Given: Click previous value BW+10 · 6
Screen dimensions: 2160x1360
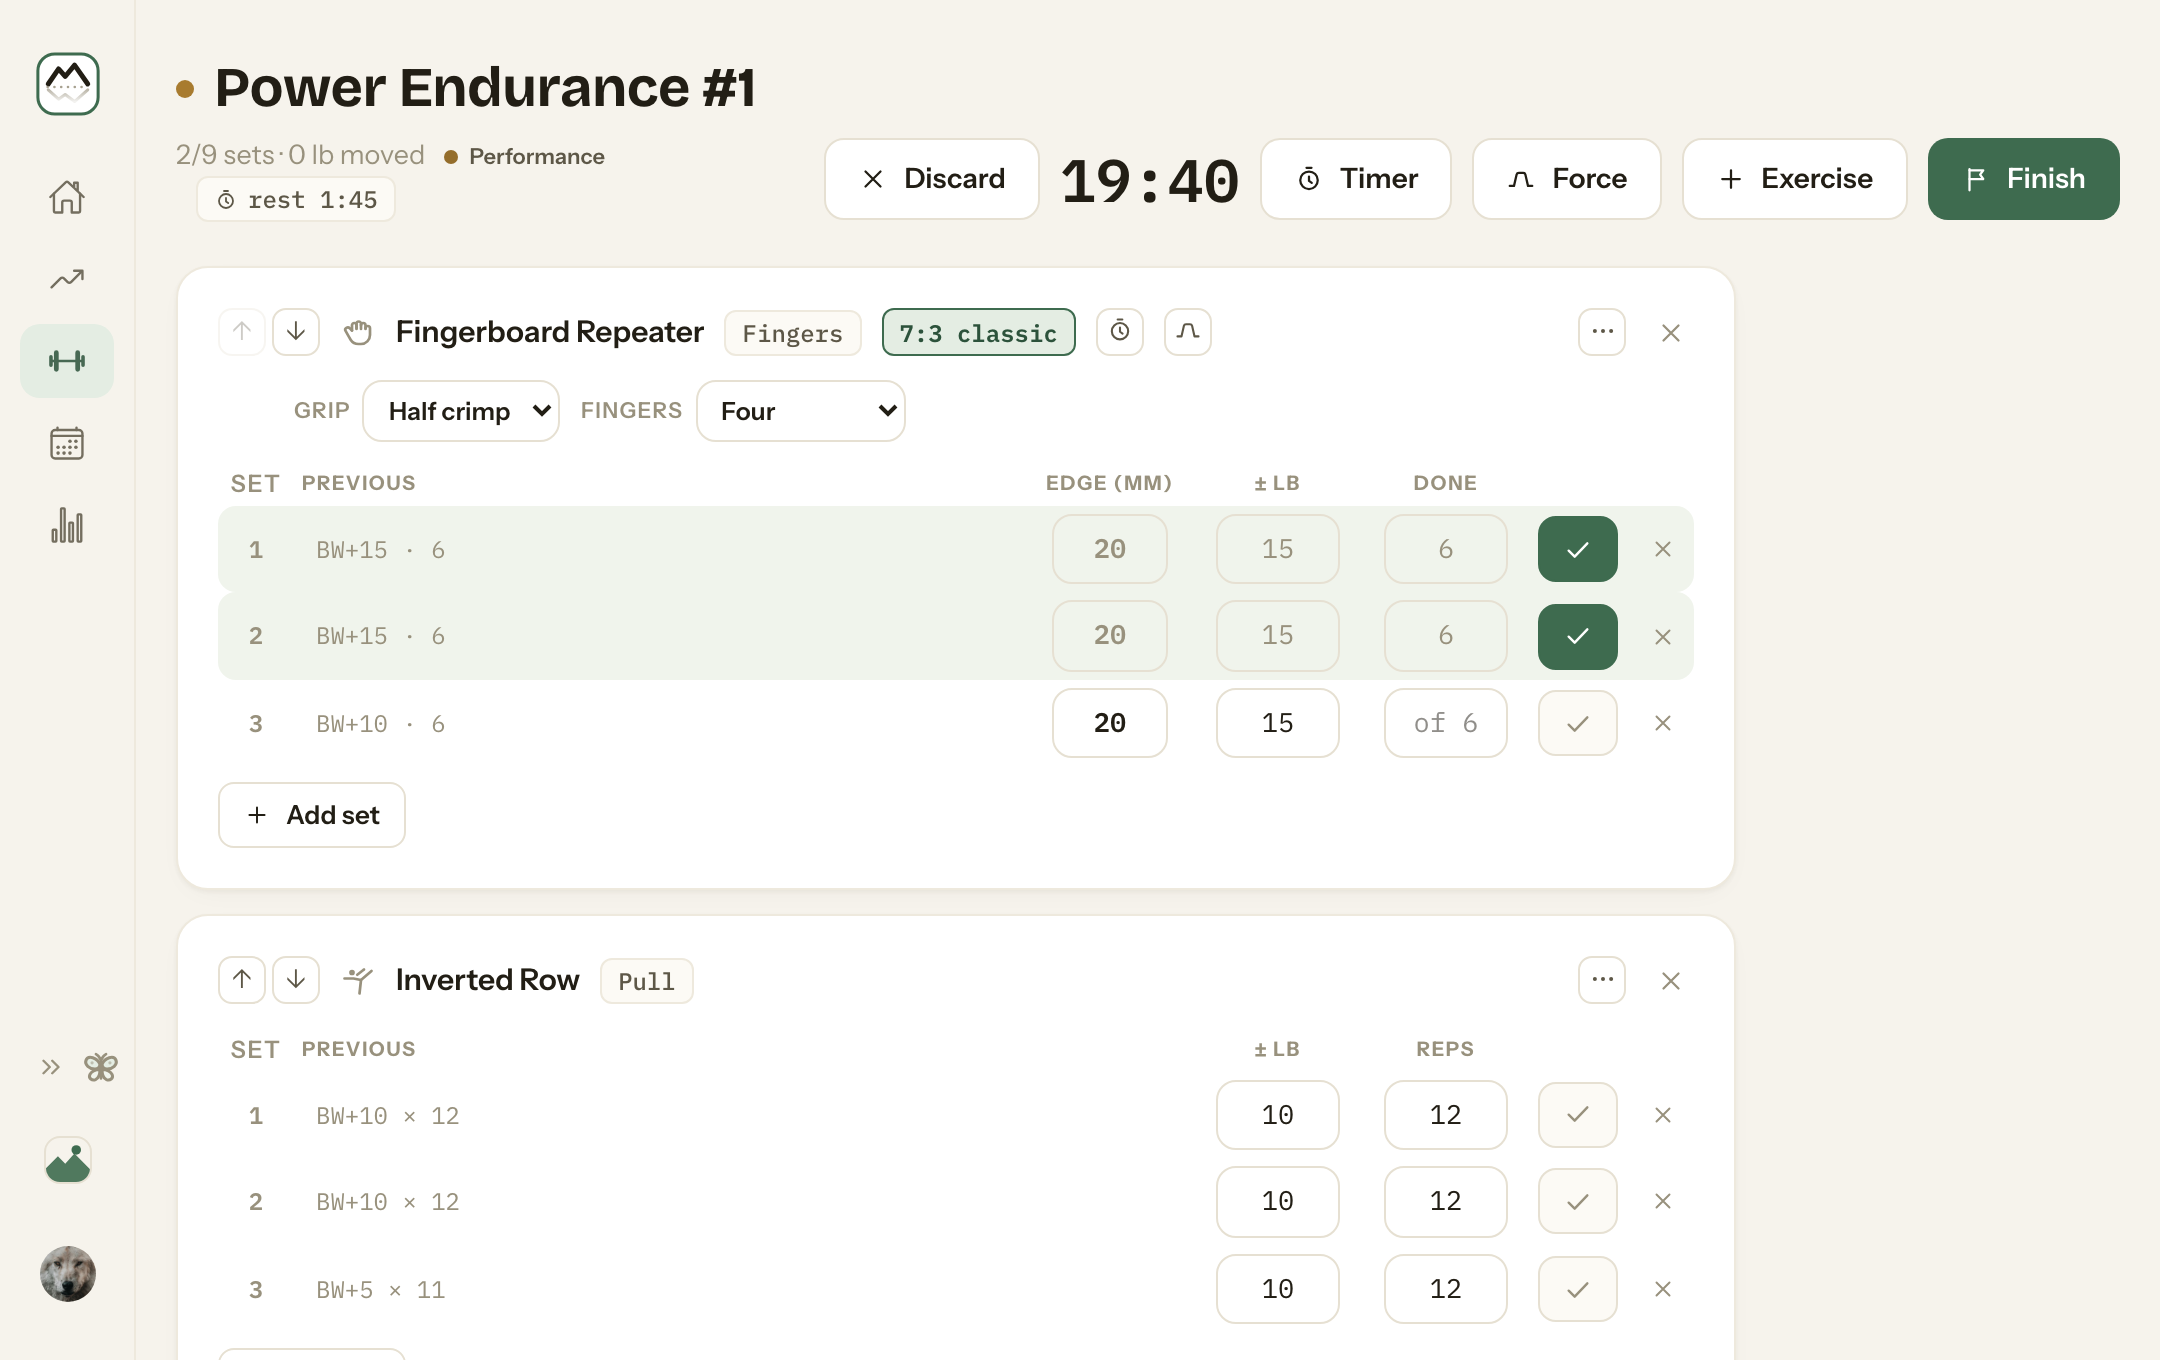Looking at the screenshot, I should tap(381, 724).
